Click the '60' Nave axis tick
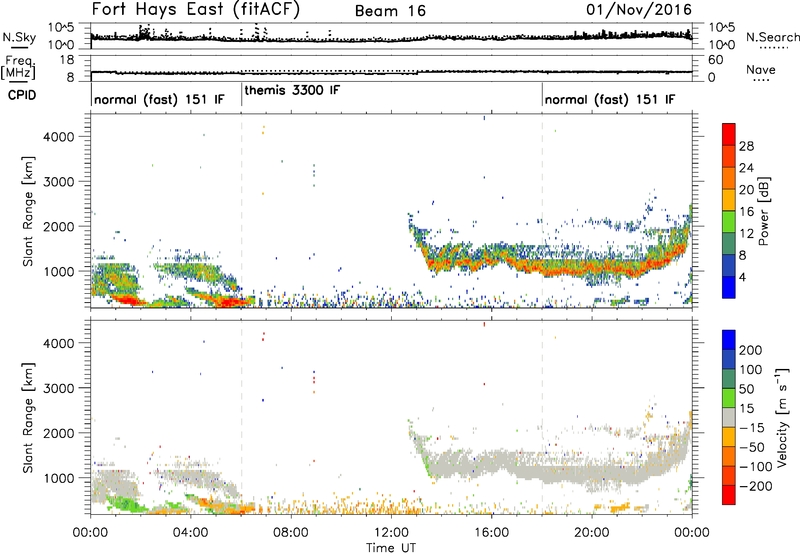This screenshot has width=800, height=554. pyautogui.click(x=715, y=60)
